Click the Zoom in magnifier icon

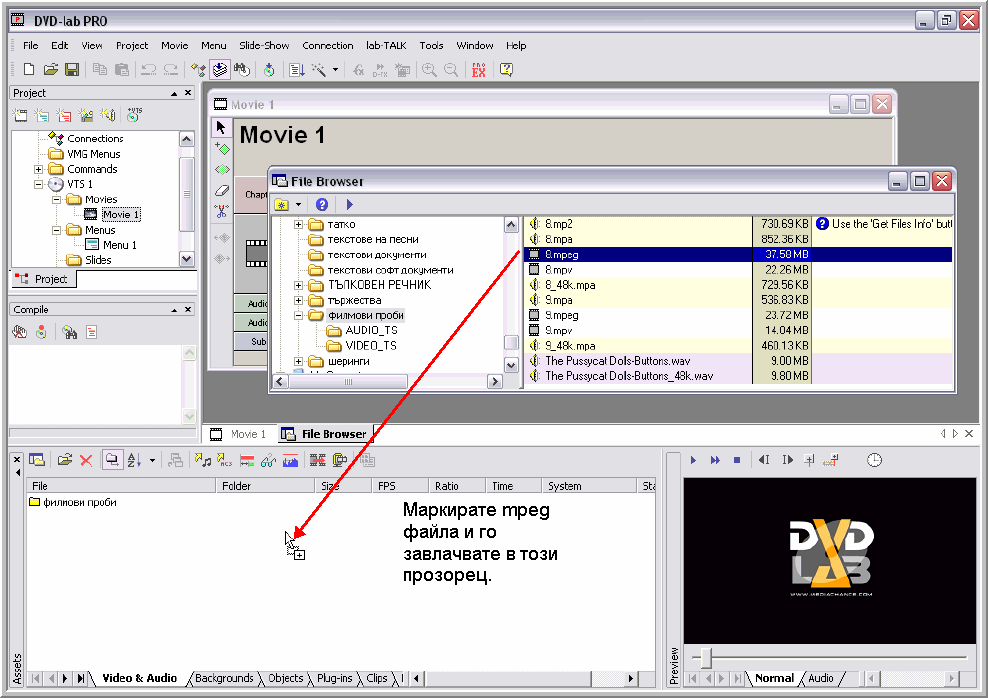click(429, 69)
